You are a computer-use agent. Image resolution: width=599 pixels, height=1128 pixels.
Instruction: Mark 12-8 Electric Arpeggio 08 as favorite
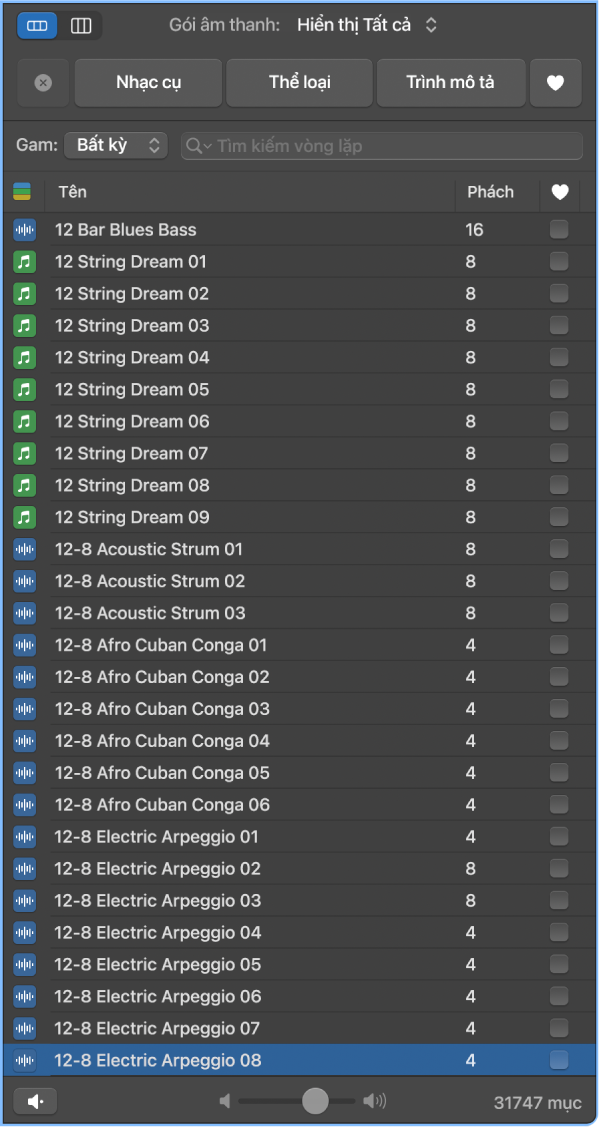(x=559, y=1060)
